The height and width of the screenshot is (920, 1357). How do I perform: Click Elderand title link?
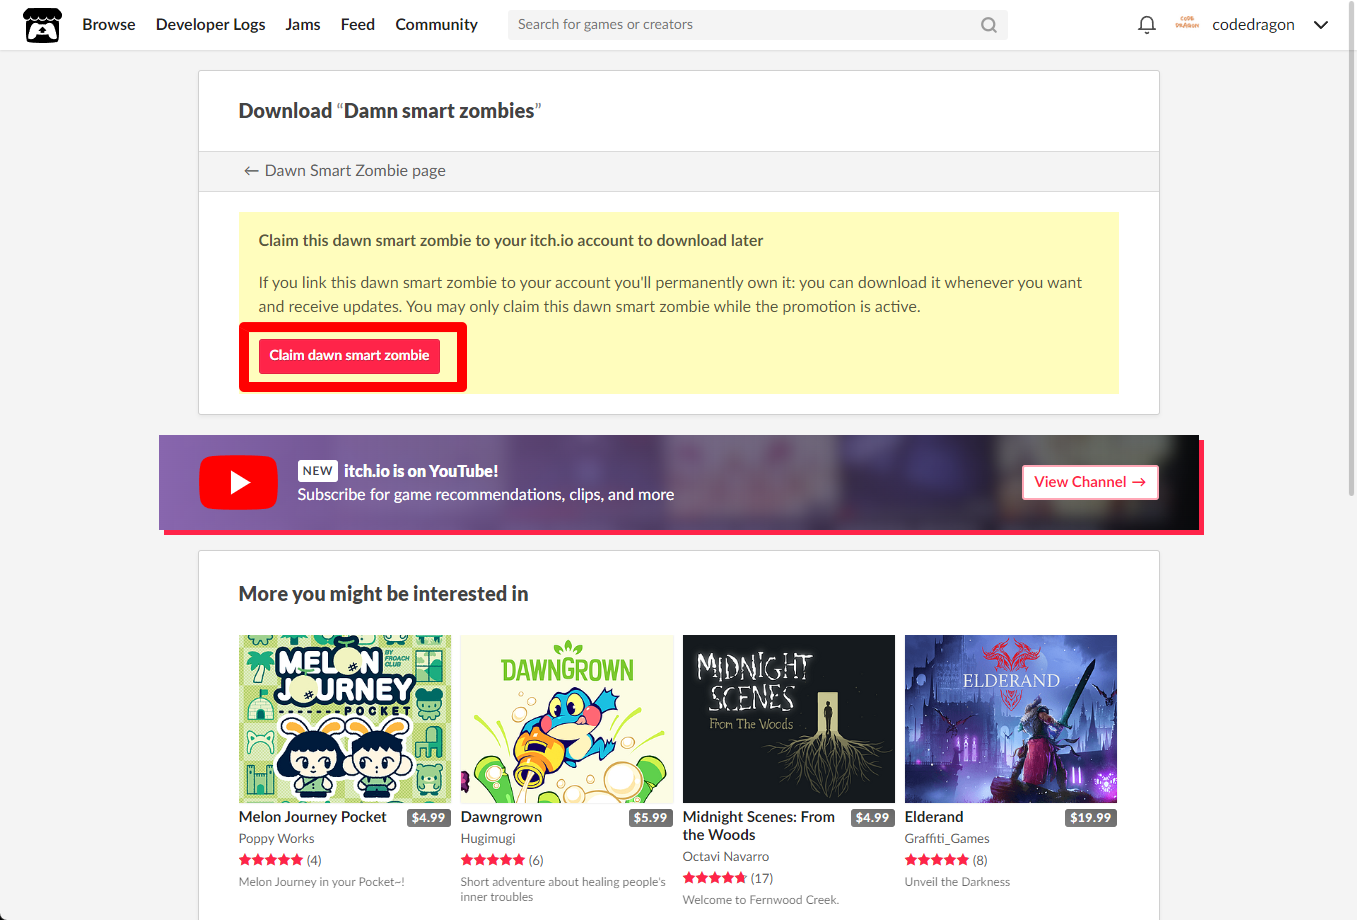point(934,817)
